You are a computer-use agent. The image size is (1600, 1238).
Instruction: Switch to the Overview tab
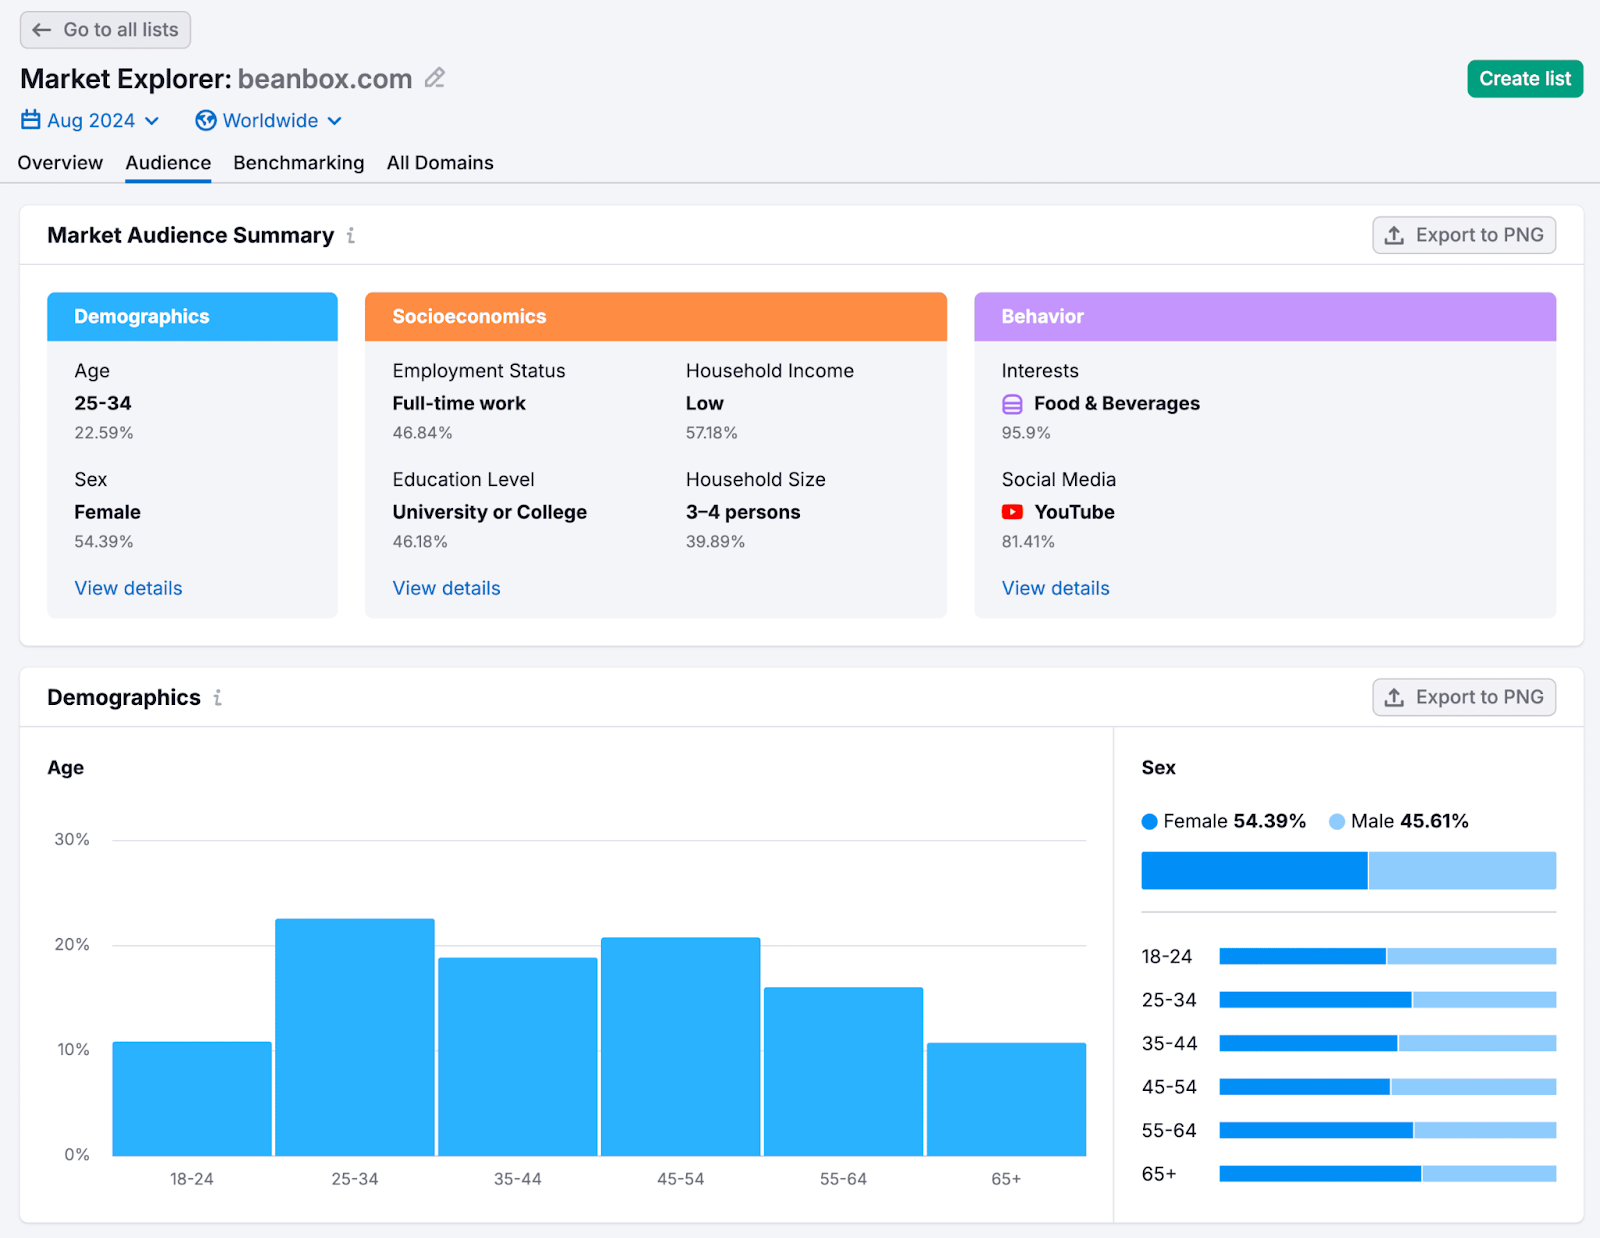pos(60,163)
